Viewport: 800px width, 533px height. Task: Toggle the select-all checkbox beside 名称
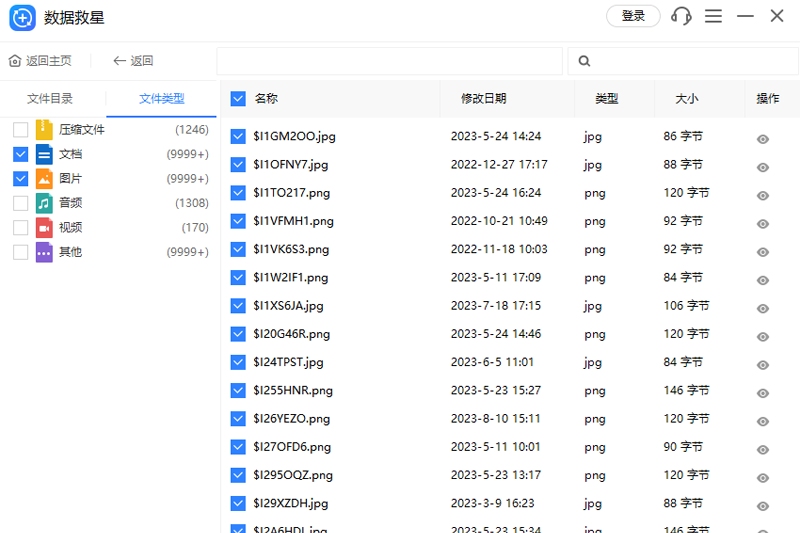tap(238, 99)
